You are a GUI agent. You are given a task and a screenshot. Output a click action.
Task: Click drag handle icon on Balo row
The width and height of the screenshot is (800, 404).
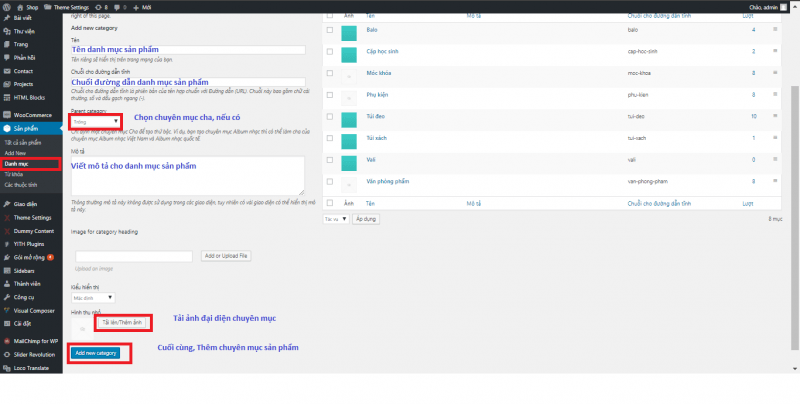776,31
